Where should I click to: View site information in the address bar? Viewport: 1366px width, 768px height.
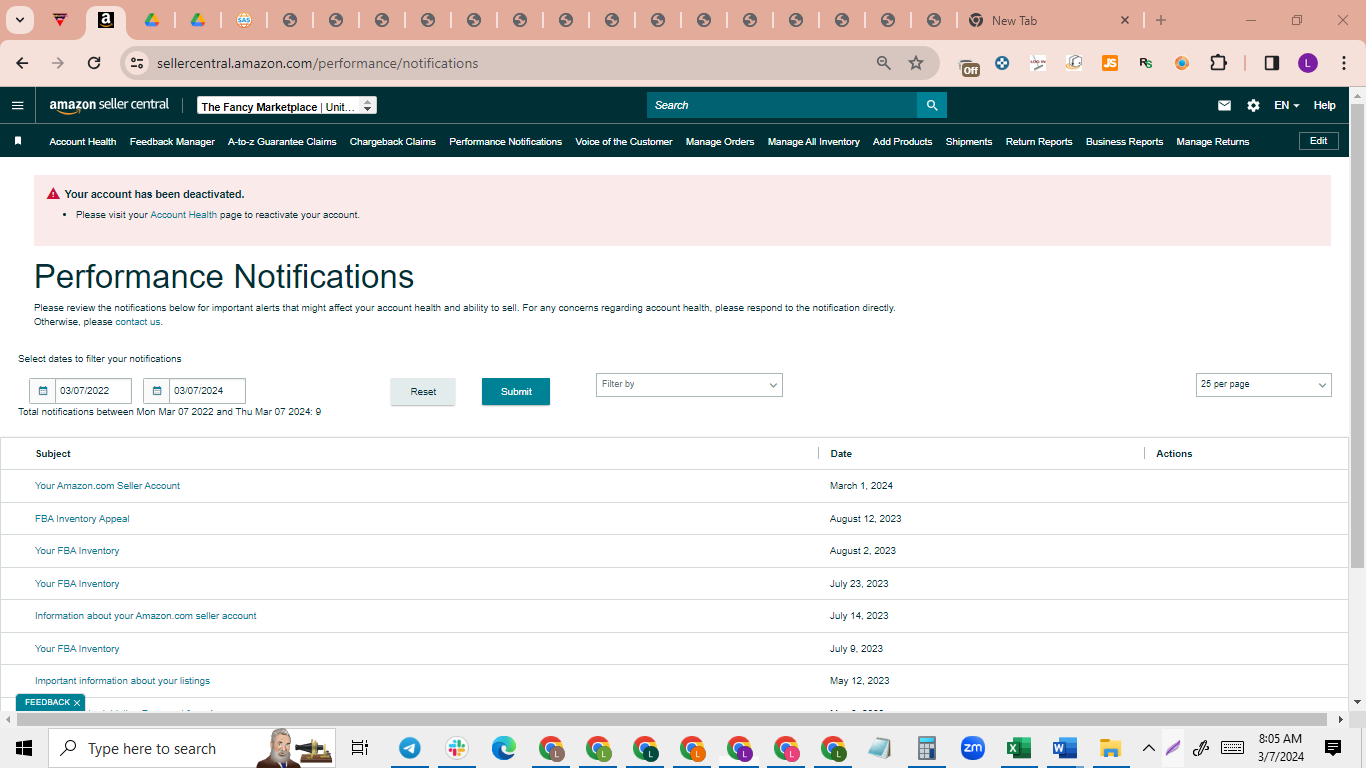137,63
